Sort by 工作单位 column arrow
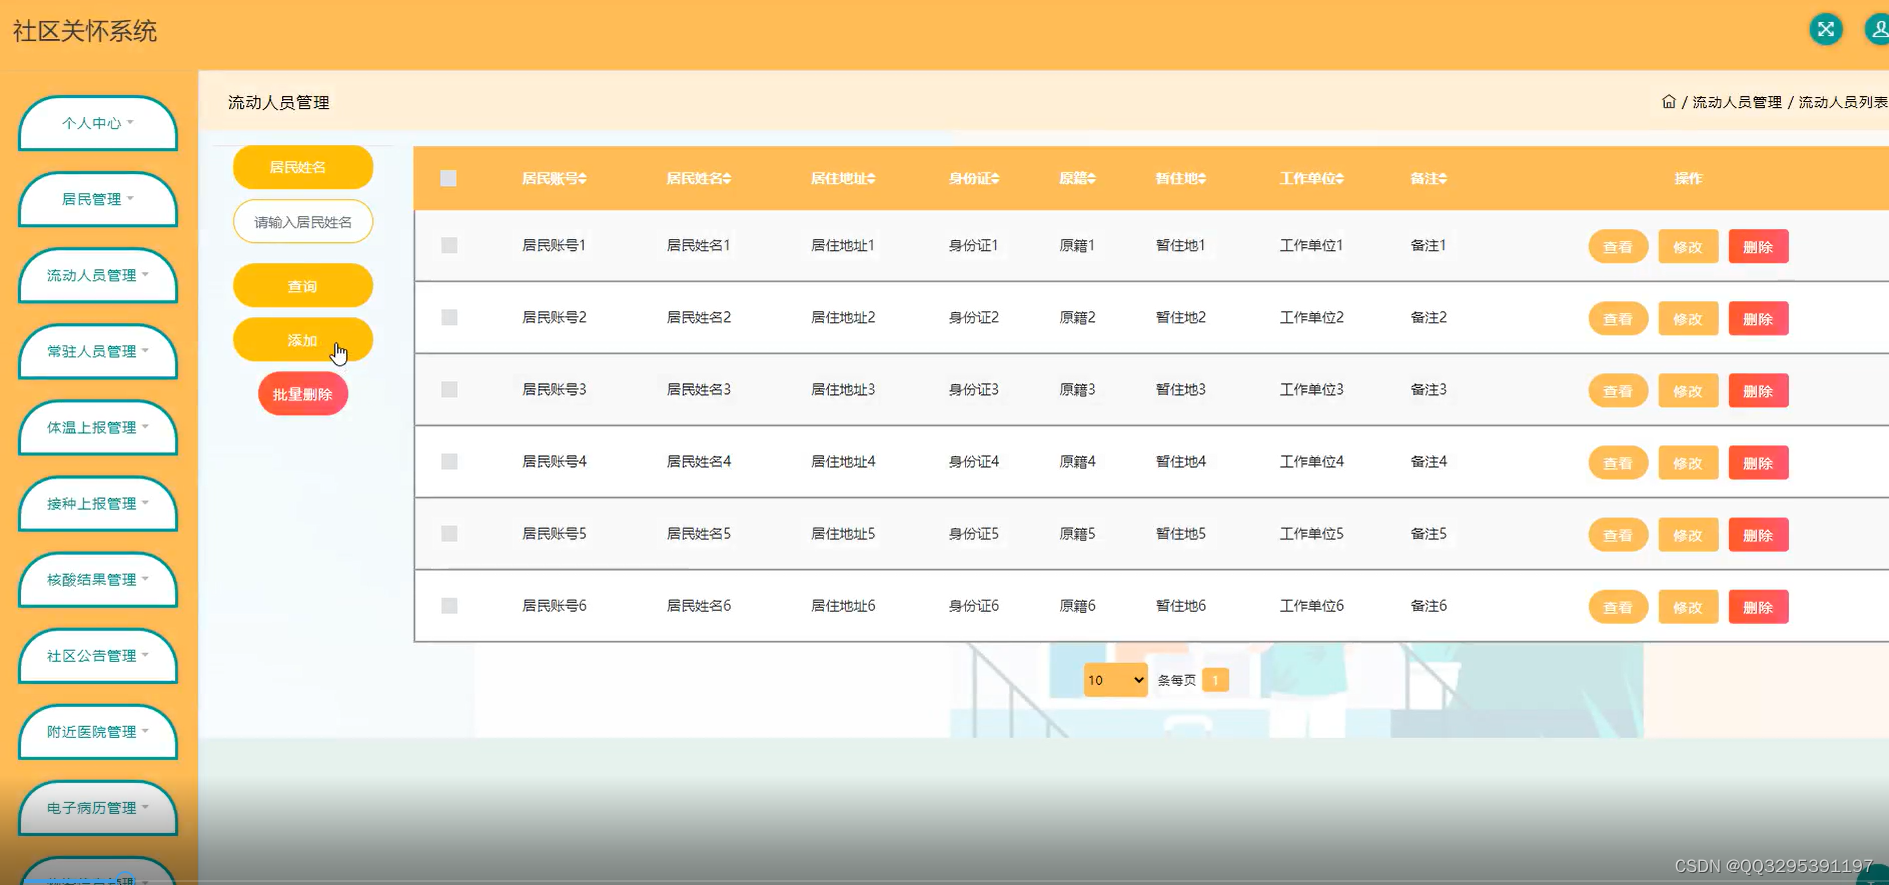Image resolution: width=1889 pixels, height=885 pixels. pos(1339,179)
